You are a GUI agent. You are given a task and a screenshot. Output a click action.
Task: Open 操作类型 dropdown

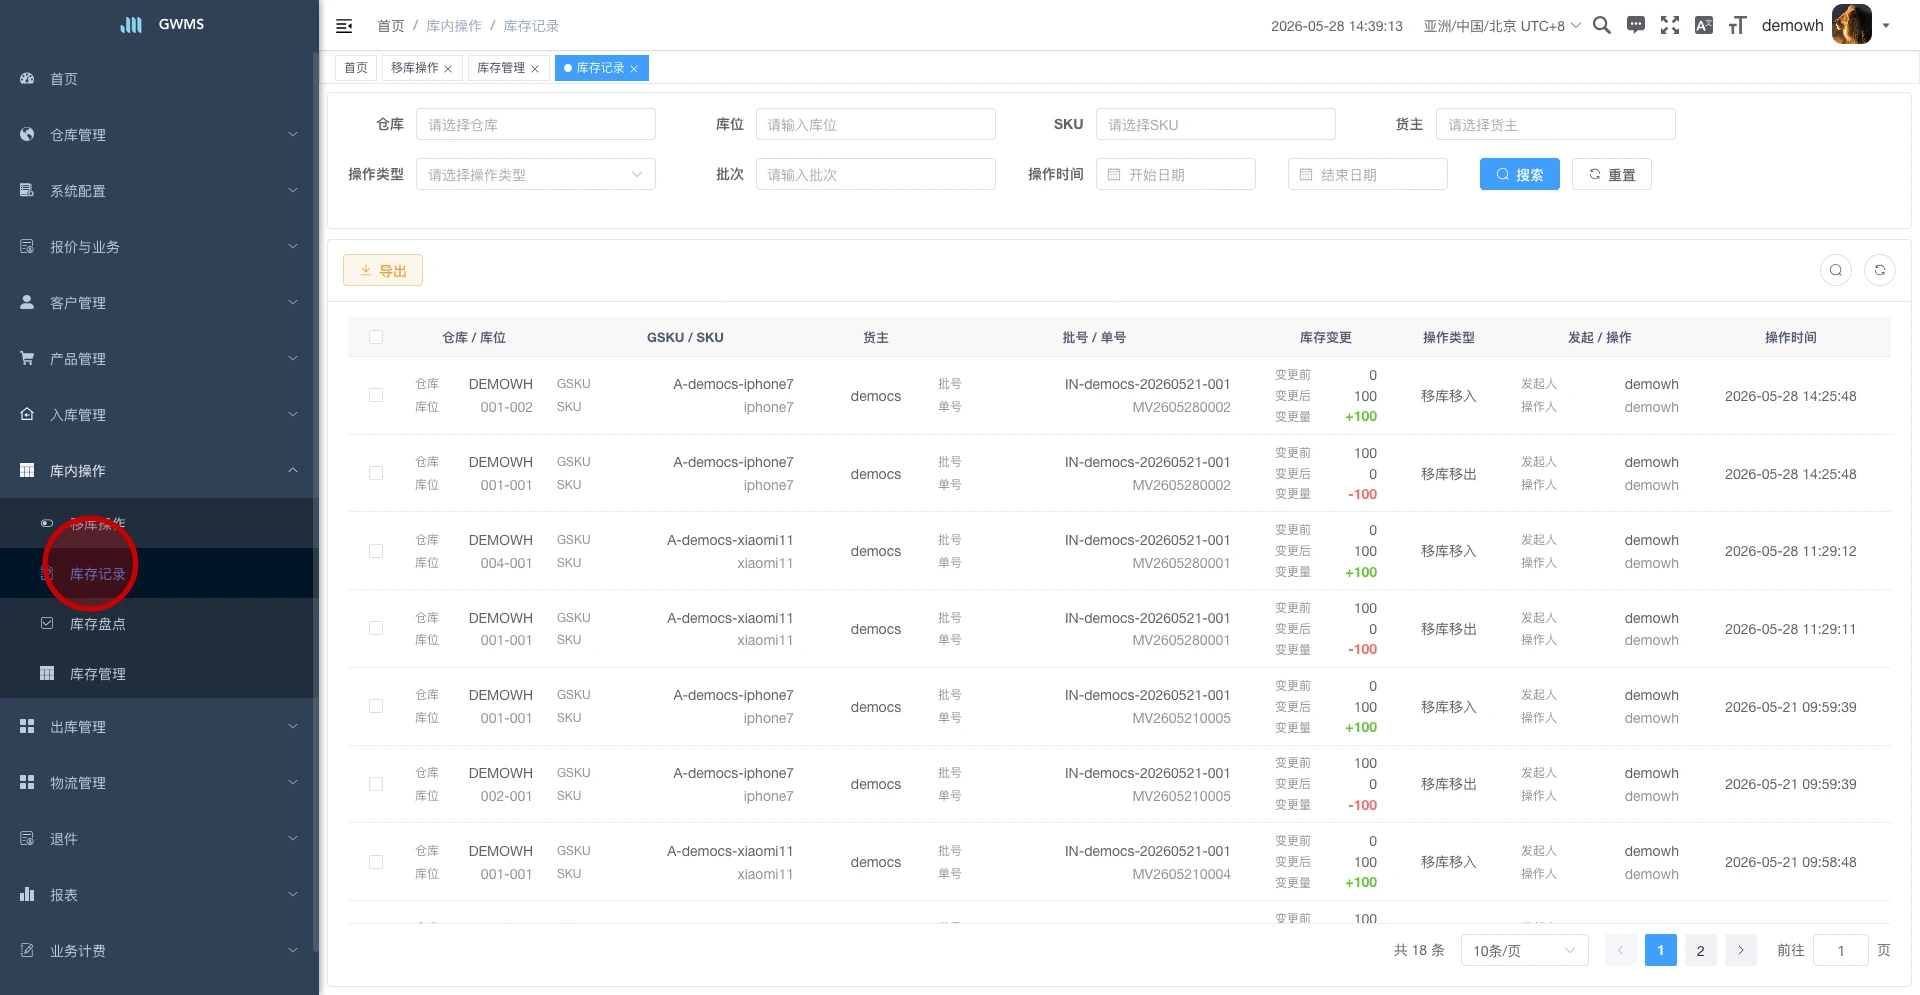point(536,174)
